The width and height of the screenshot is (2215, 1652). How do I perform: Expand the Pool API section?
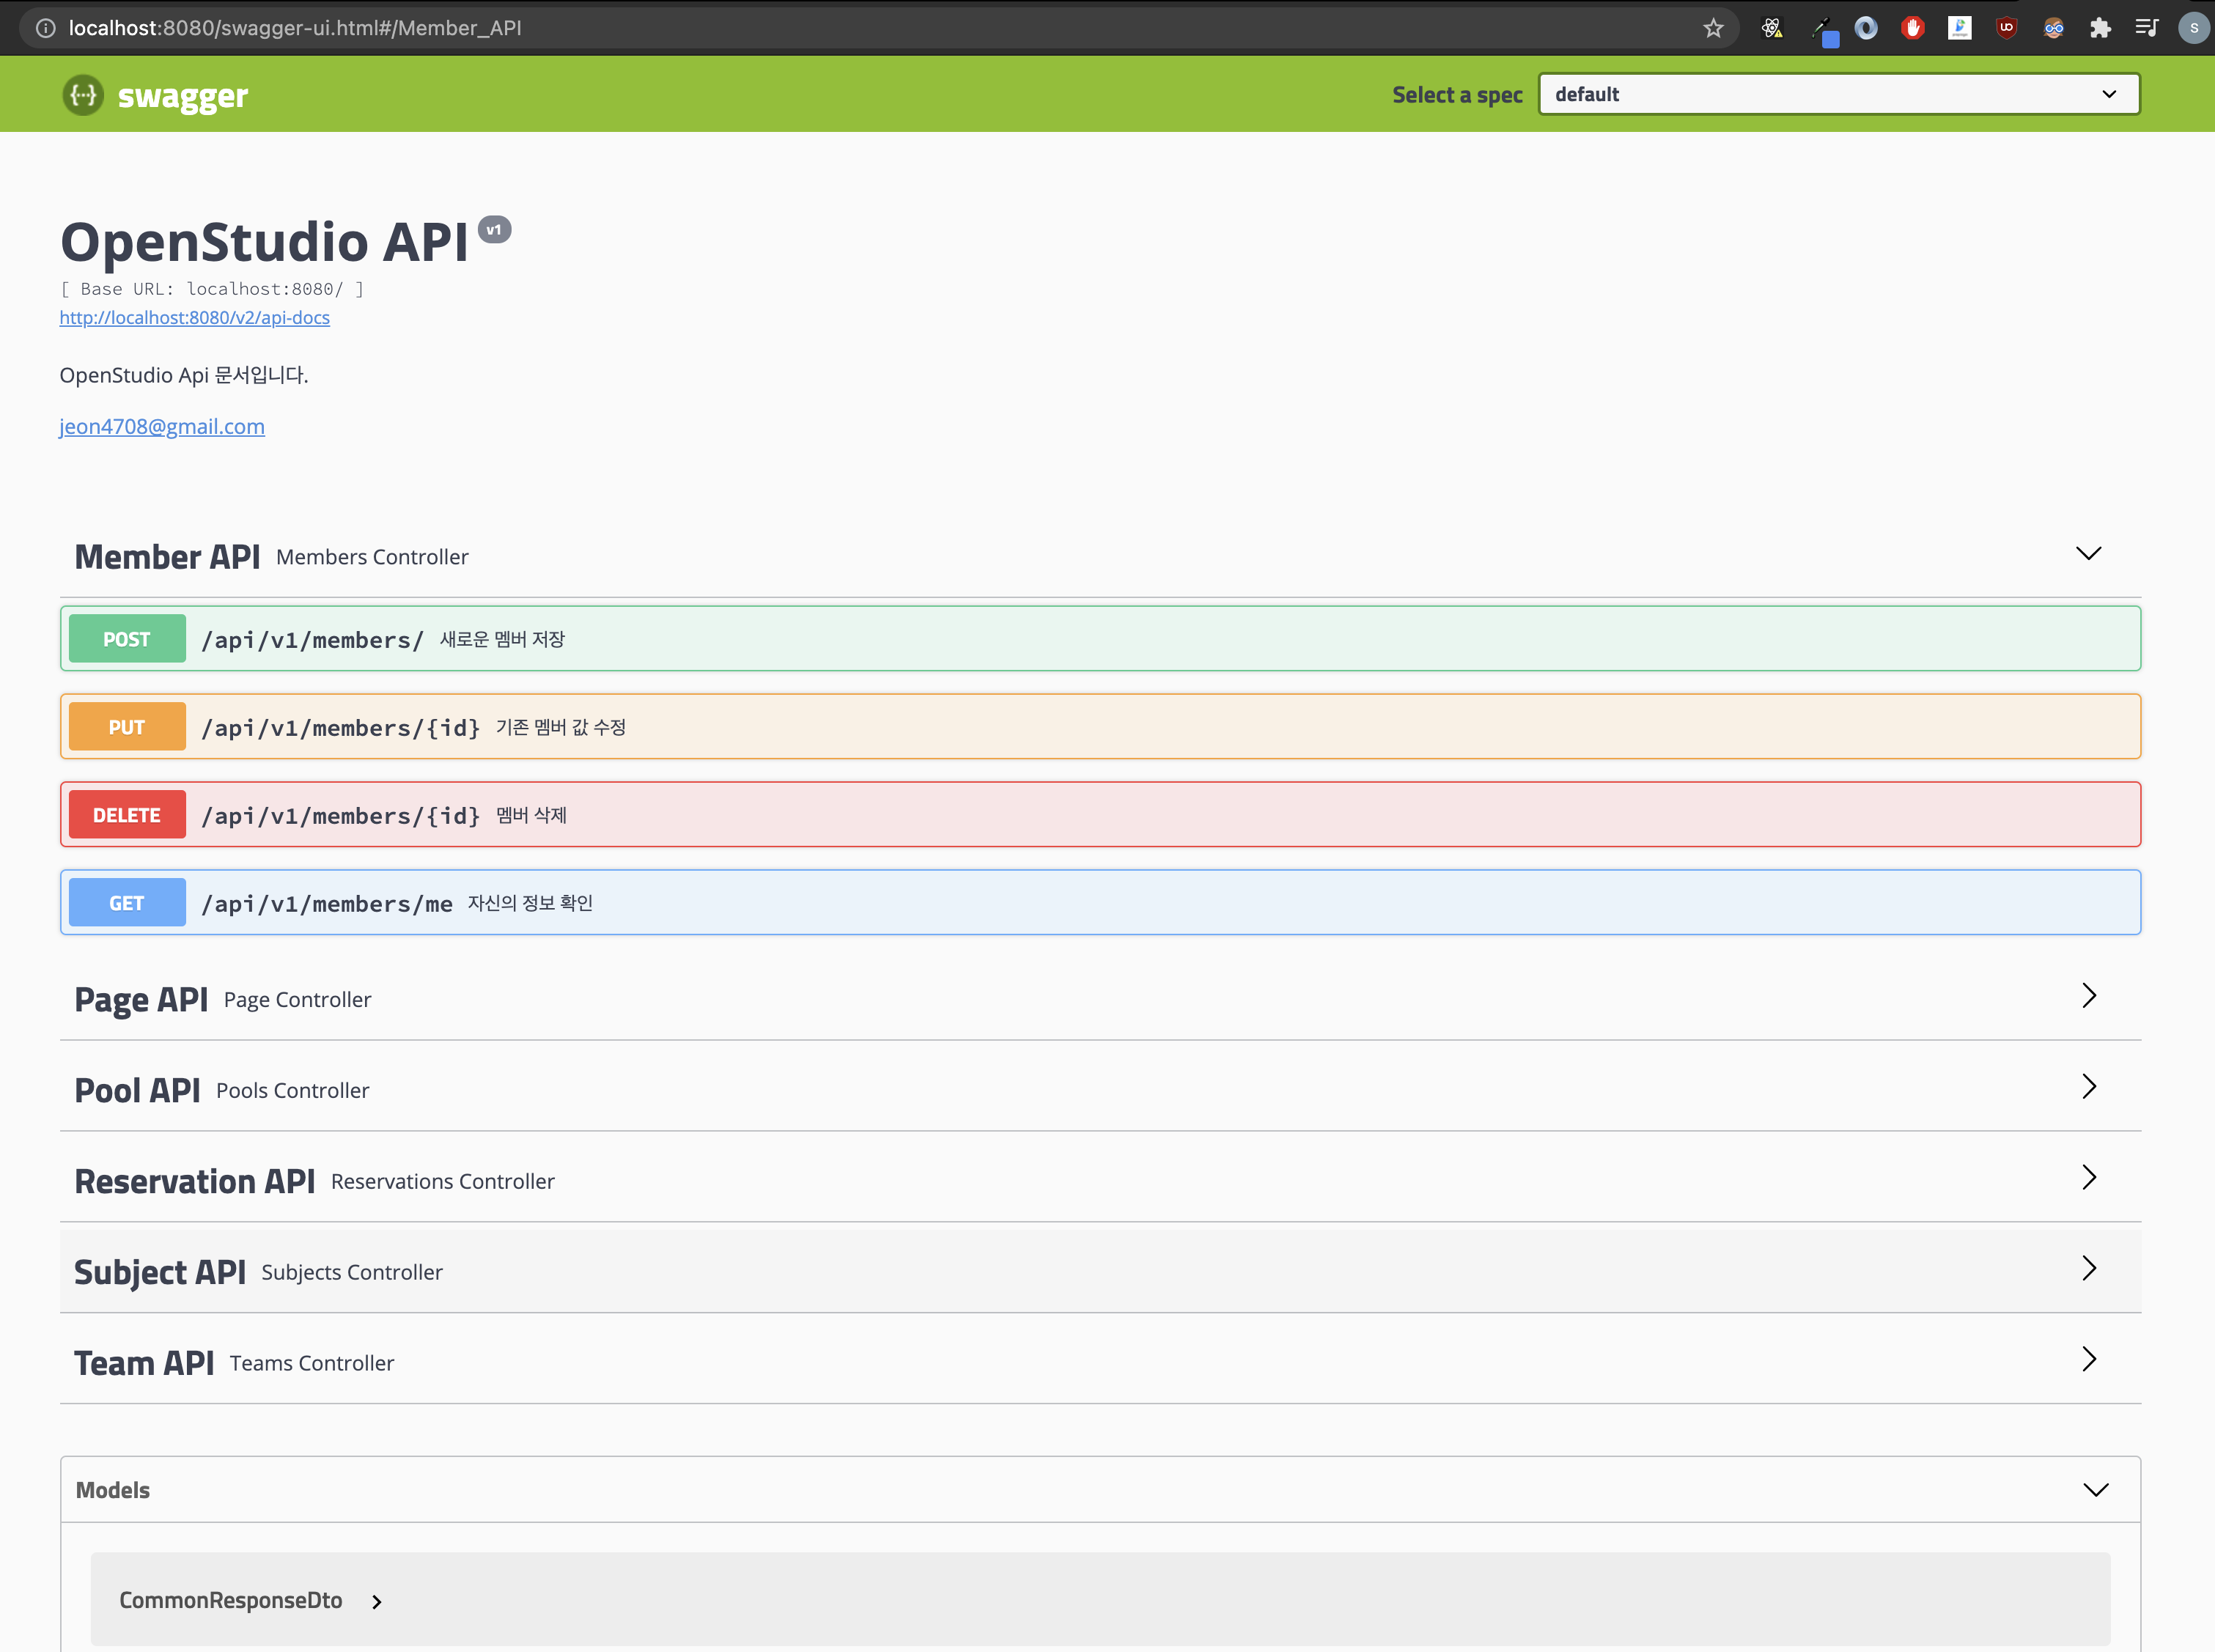[2089, 1086]
